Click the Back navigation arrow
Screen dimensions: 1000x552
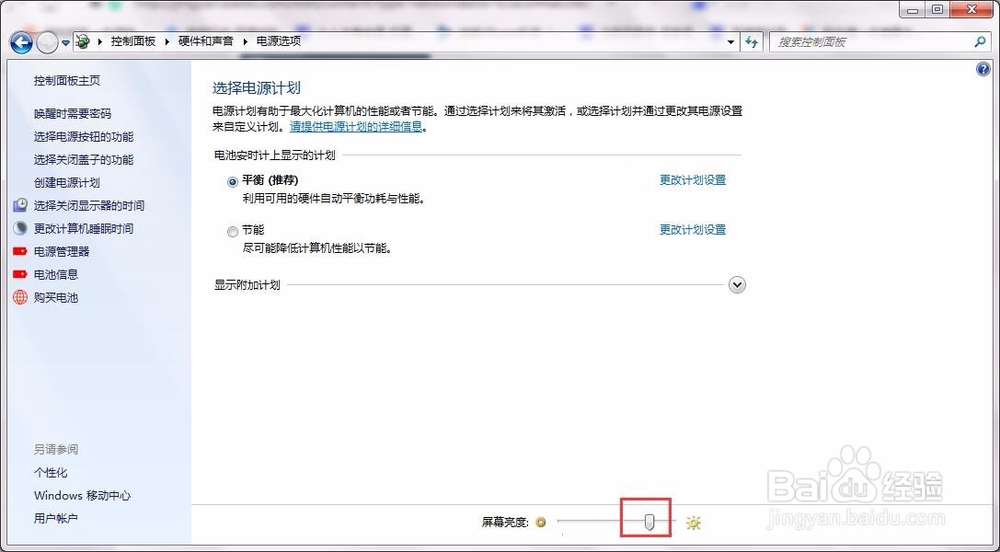[x=21, y=43]
